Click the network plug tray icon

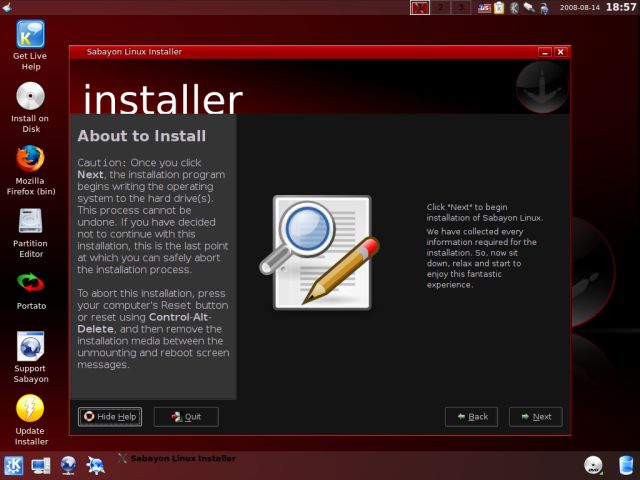[529, 8]
